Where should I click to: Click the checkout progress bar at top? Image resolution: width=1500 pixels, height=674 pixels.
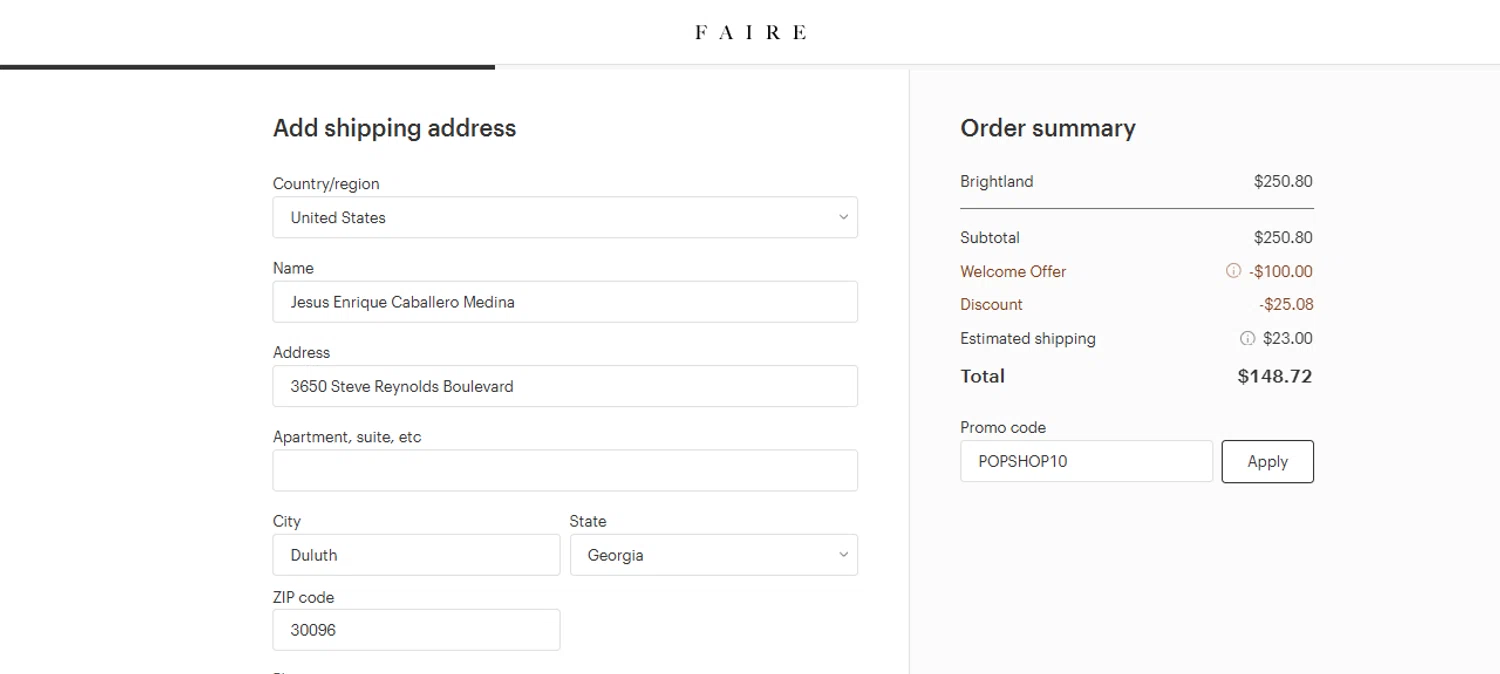point(247,67)
